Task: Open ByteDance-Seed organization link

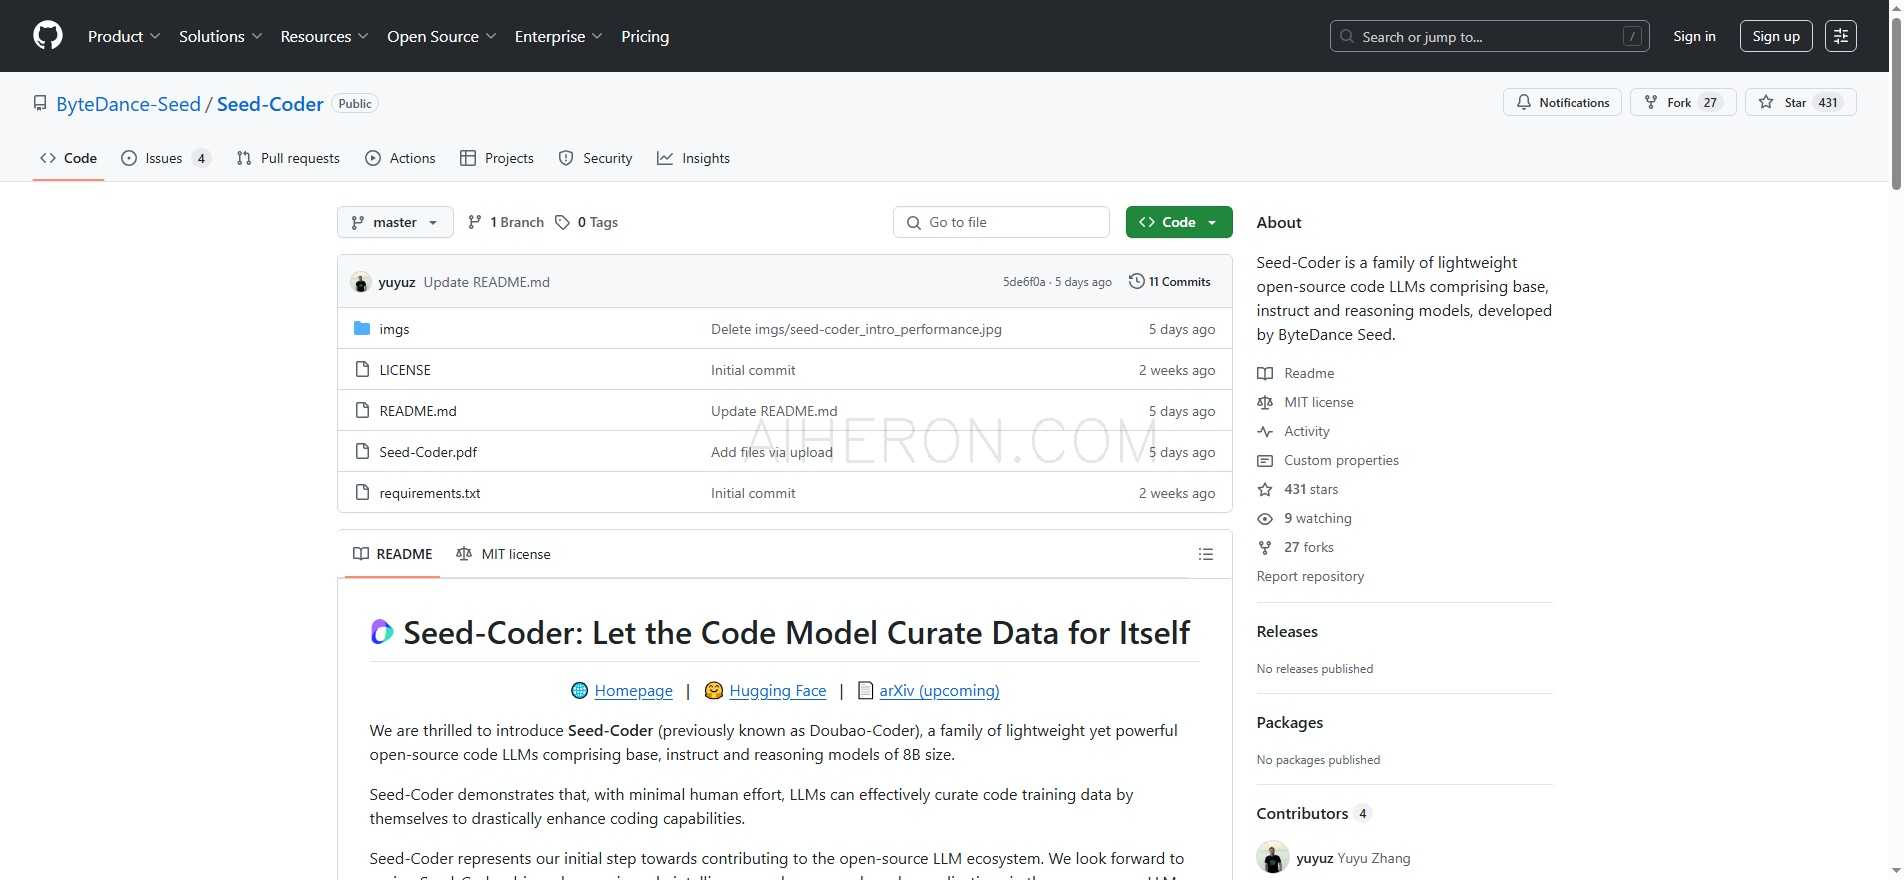Action: pyautogui.click(x=128, y=104)
